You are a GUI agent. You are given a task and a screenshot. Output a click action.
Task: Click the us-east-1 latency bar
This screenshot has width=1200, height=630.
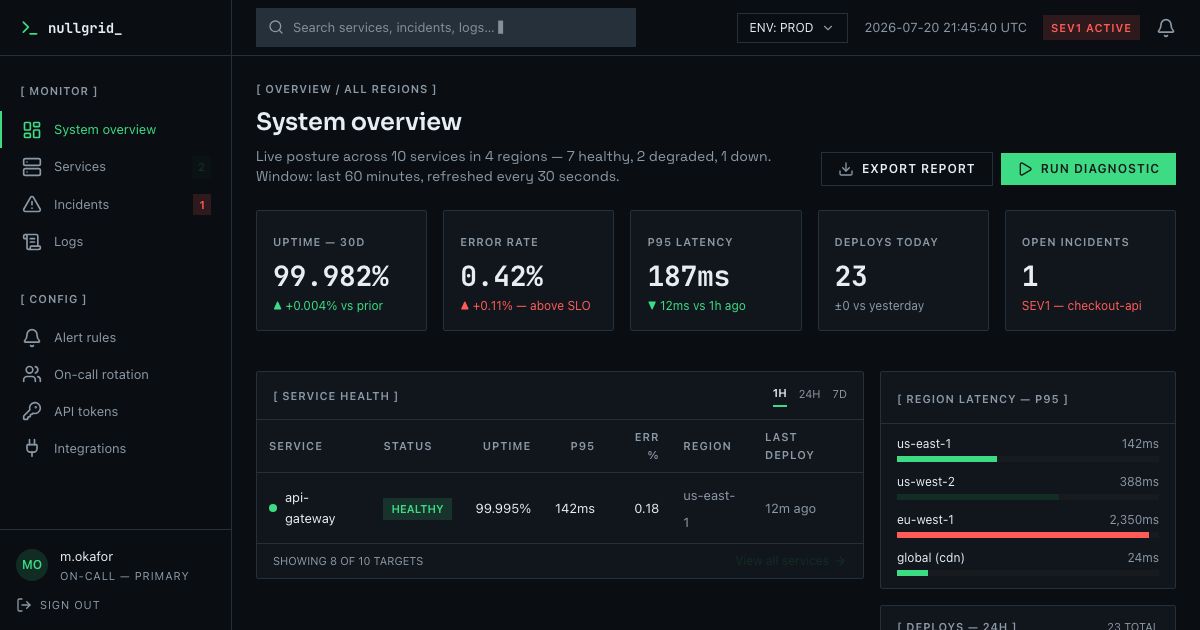[x=1028, y=459]
